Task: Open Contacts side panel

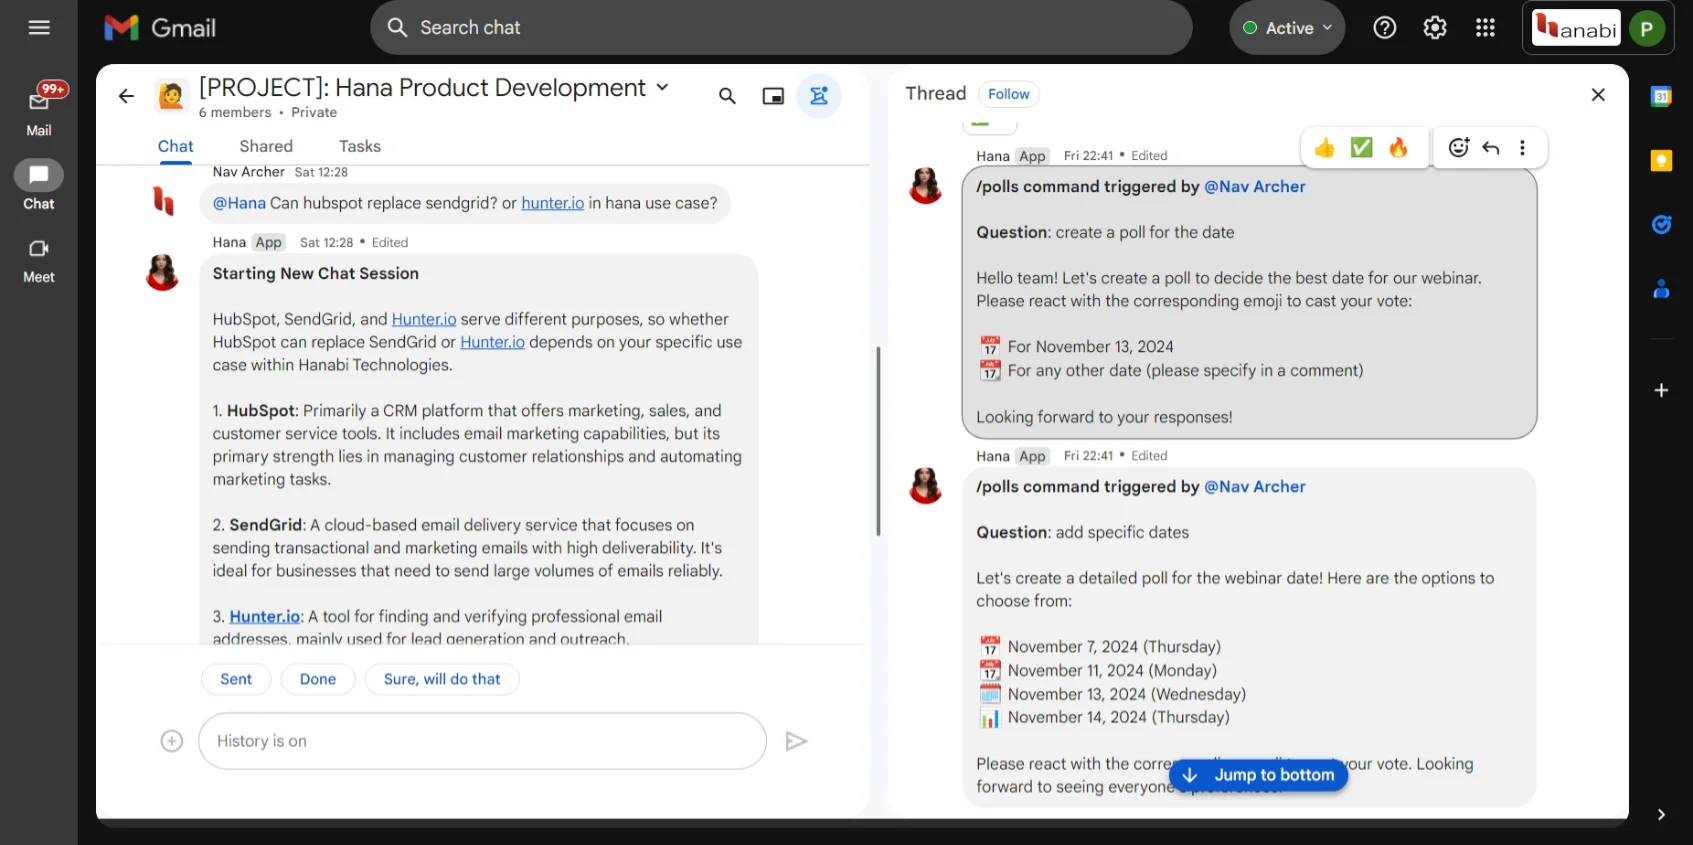Action: (x=1661, y=289)
